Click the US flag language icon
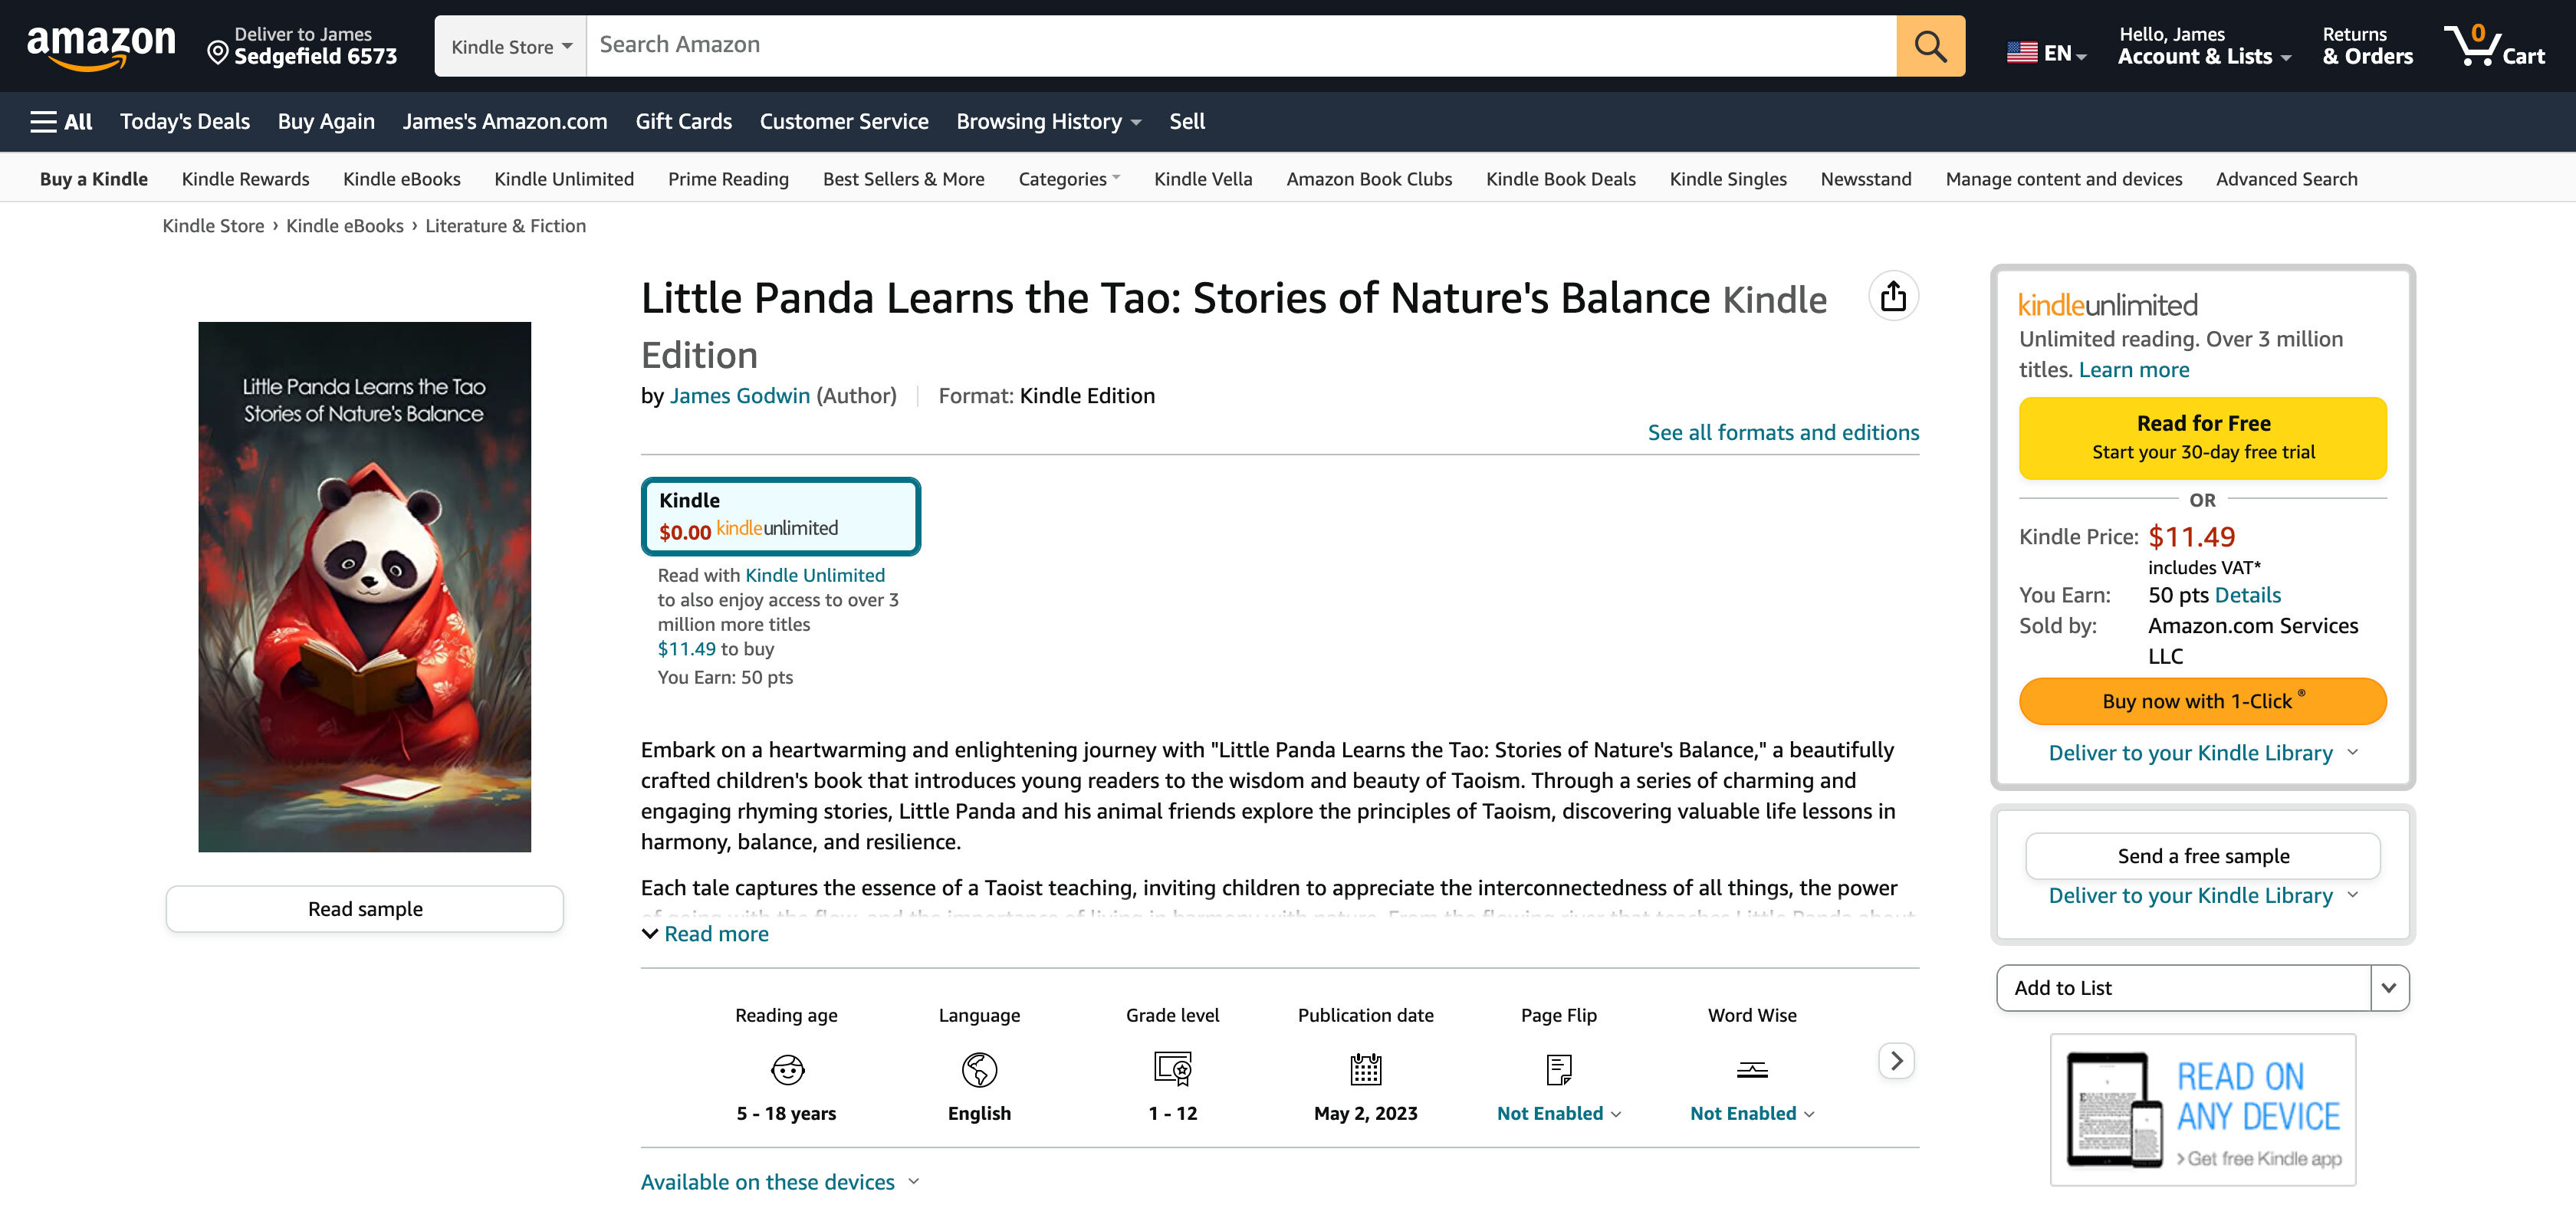 2021,52
